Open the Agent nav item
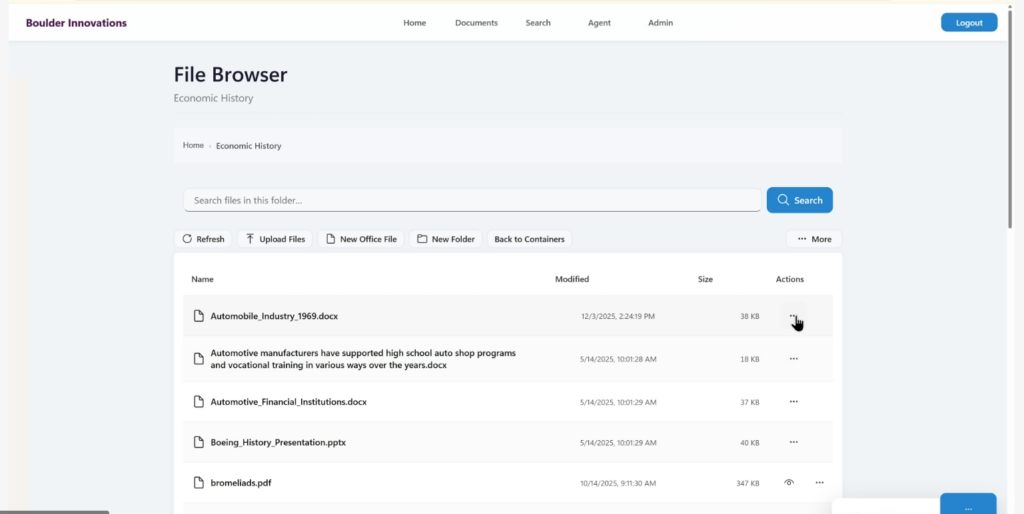The image size is (1024, 514). point(599,23)
